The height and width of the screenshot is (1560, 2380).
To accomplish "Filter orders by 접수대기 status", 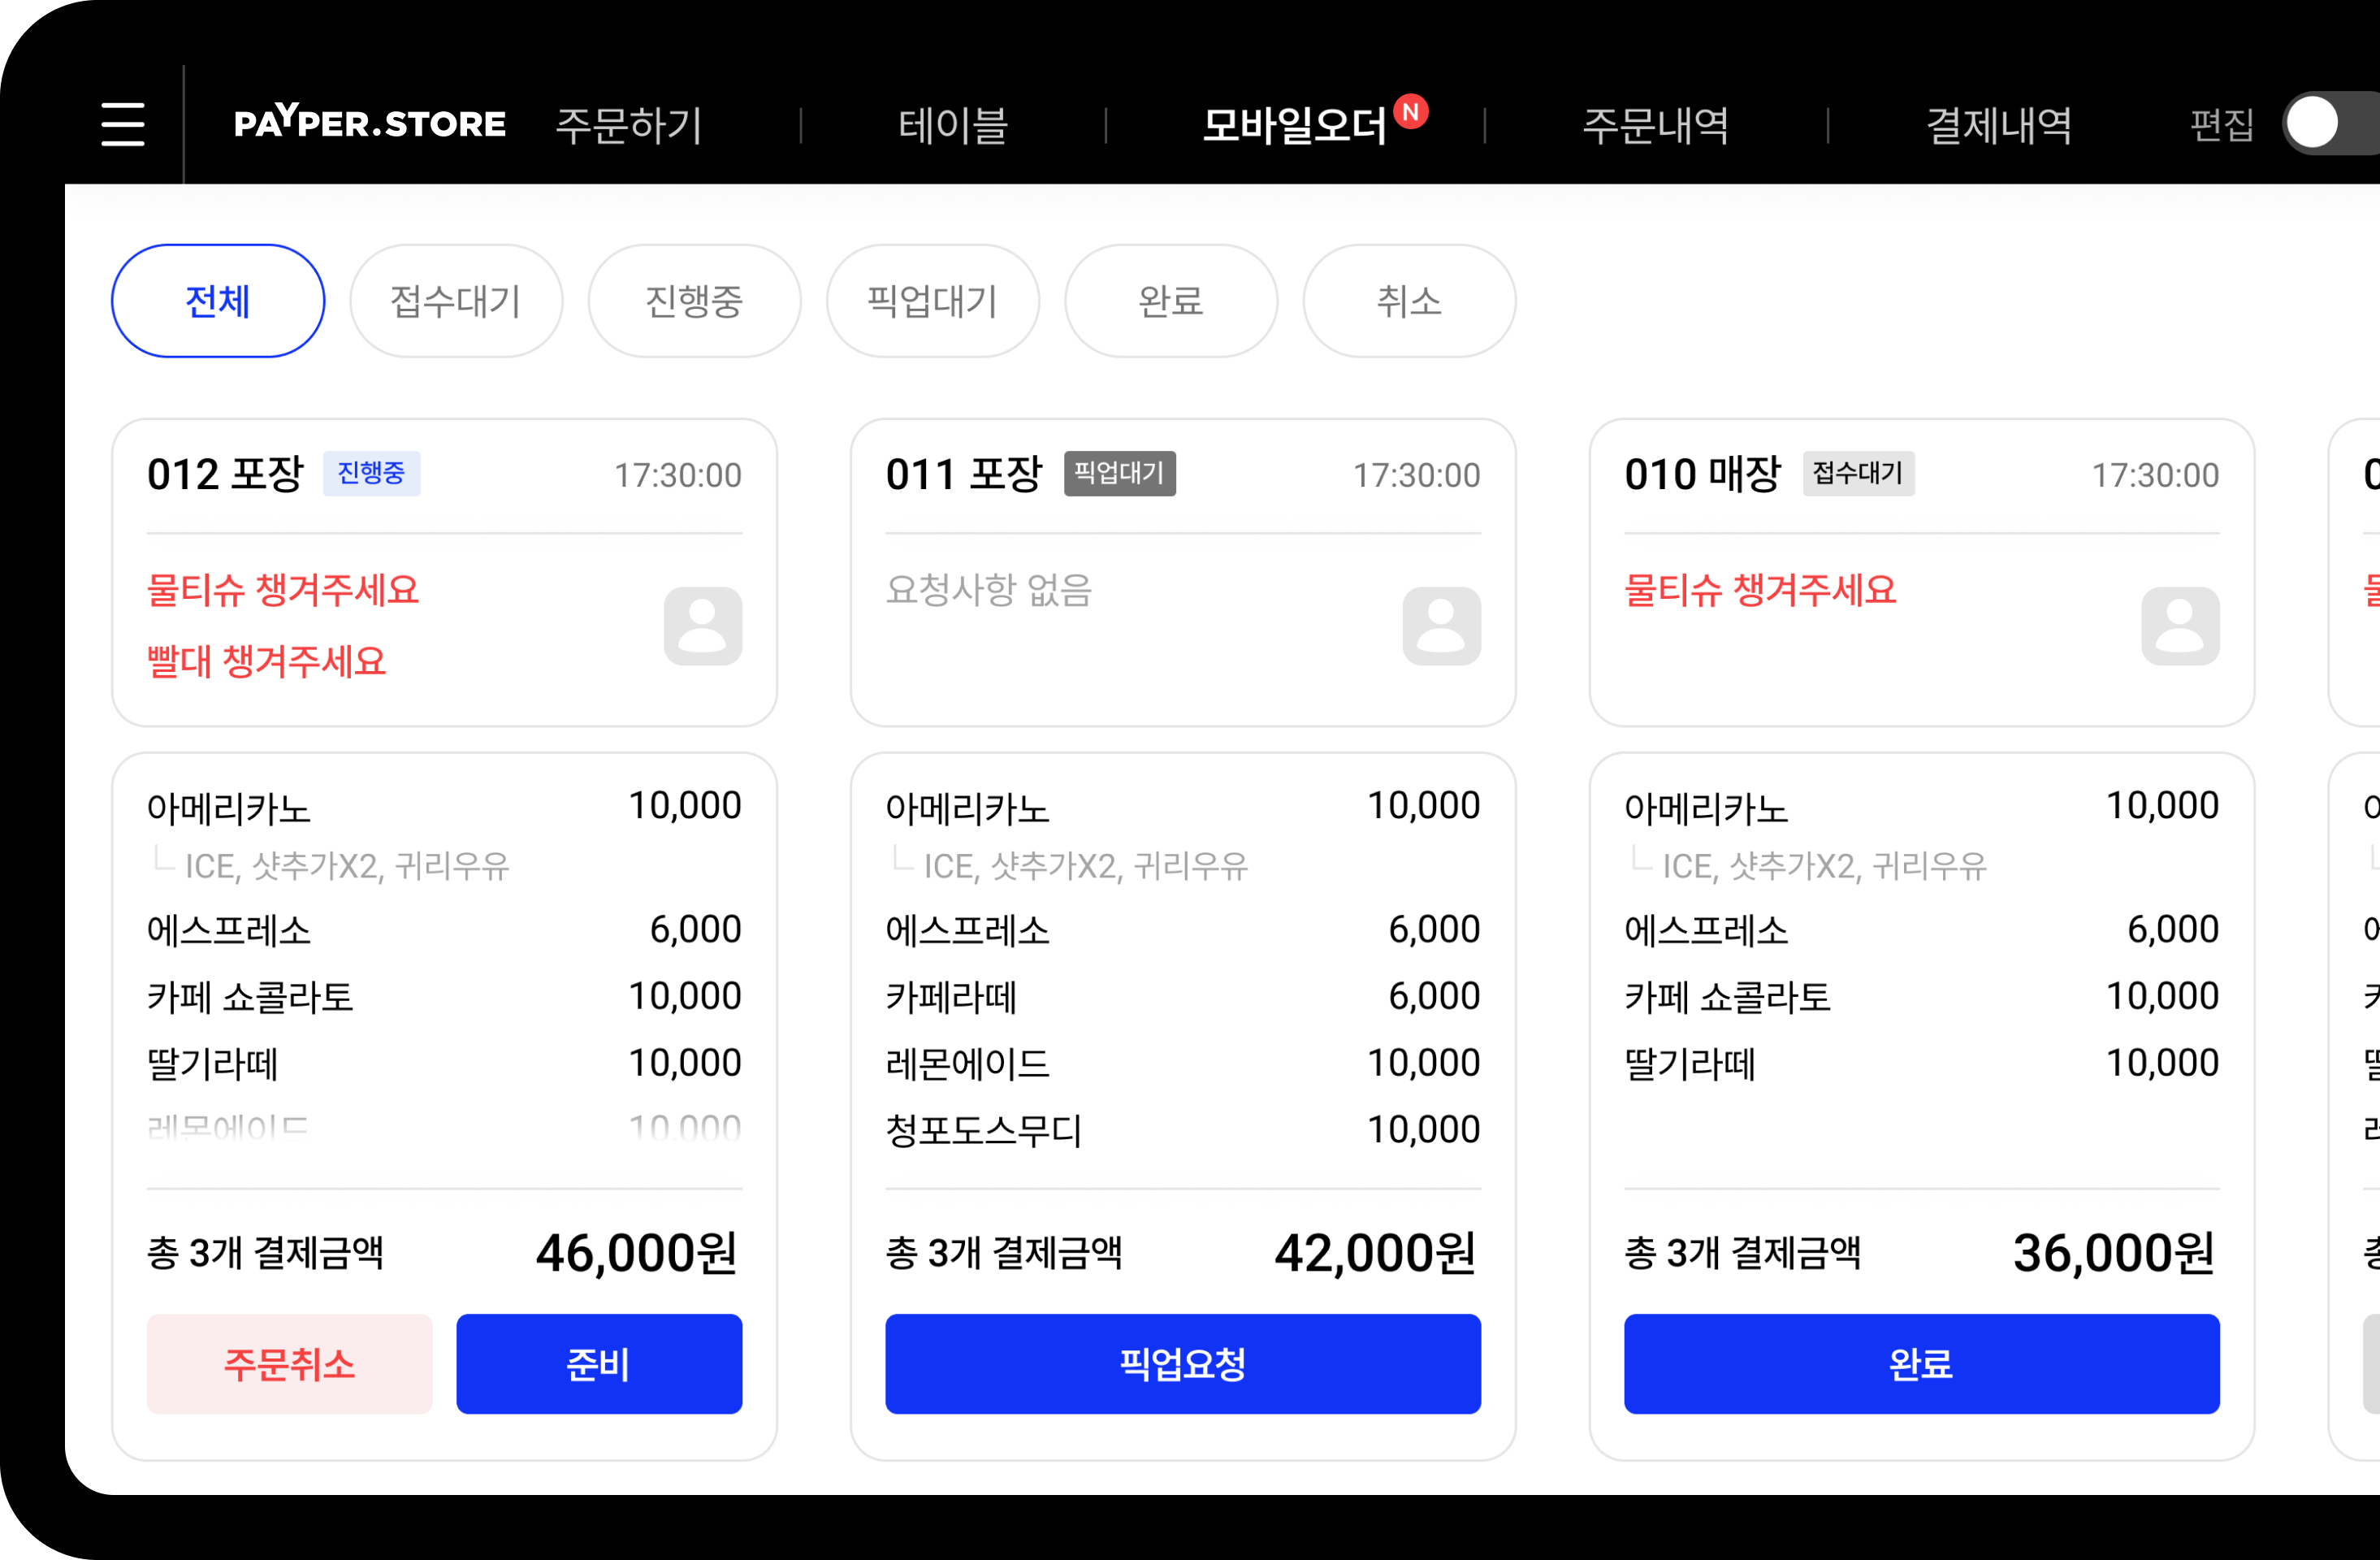I will pos(456,301).
